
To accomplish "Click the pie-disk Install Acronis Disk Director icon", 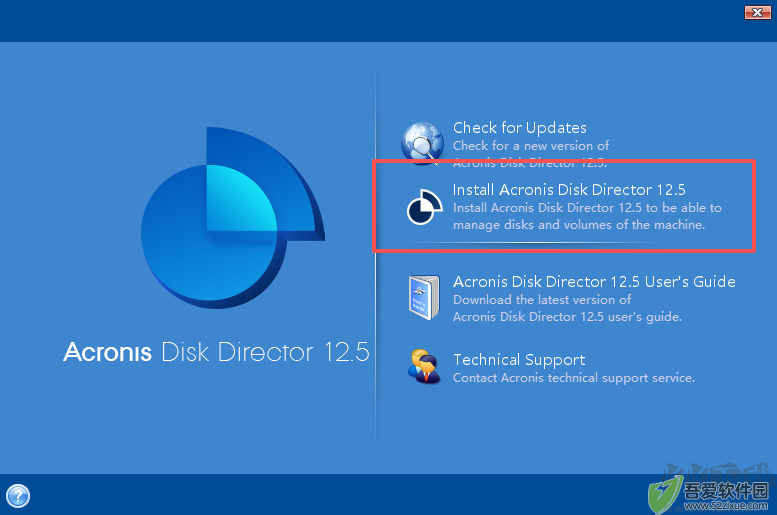I will [x=424, y=207].
